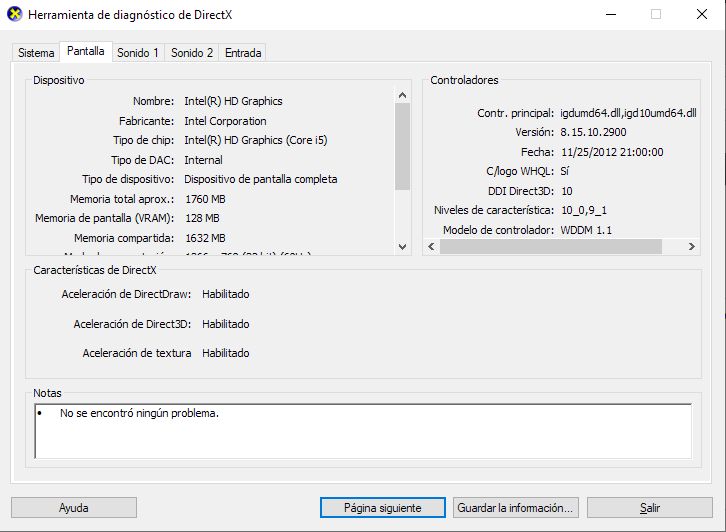The image size is (726, 532).
Task: Click the 'DDI Direct3D:' label
Action: coord(521,191)
